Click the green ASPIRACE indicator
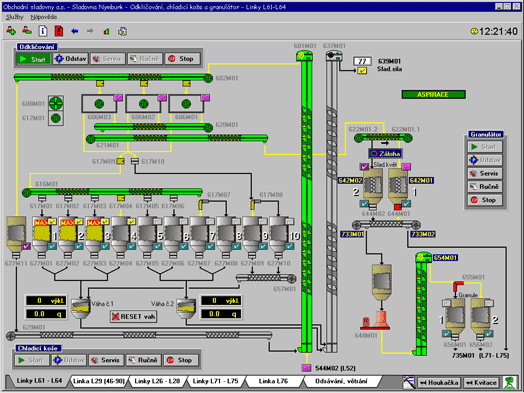Image resolution: width=524 pixels, height=393 pixels. [433, 95]
